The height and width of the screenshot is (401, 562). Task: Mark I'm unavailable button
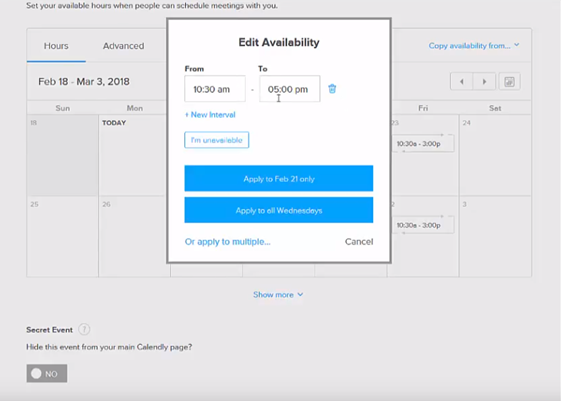coord(216,140)
